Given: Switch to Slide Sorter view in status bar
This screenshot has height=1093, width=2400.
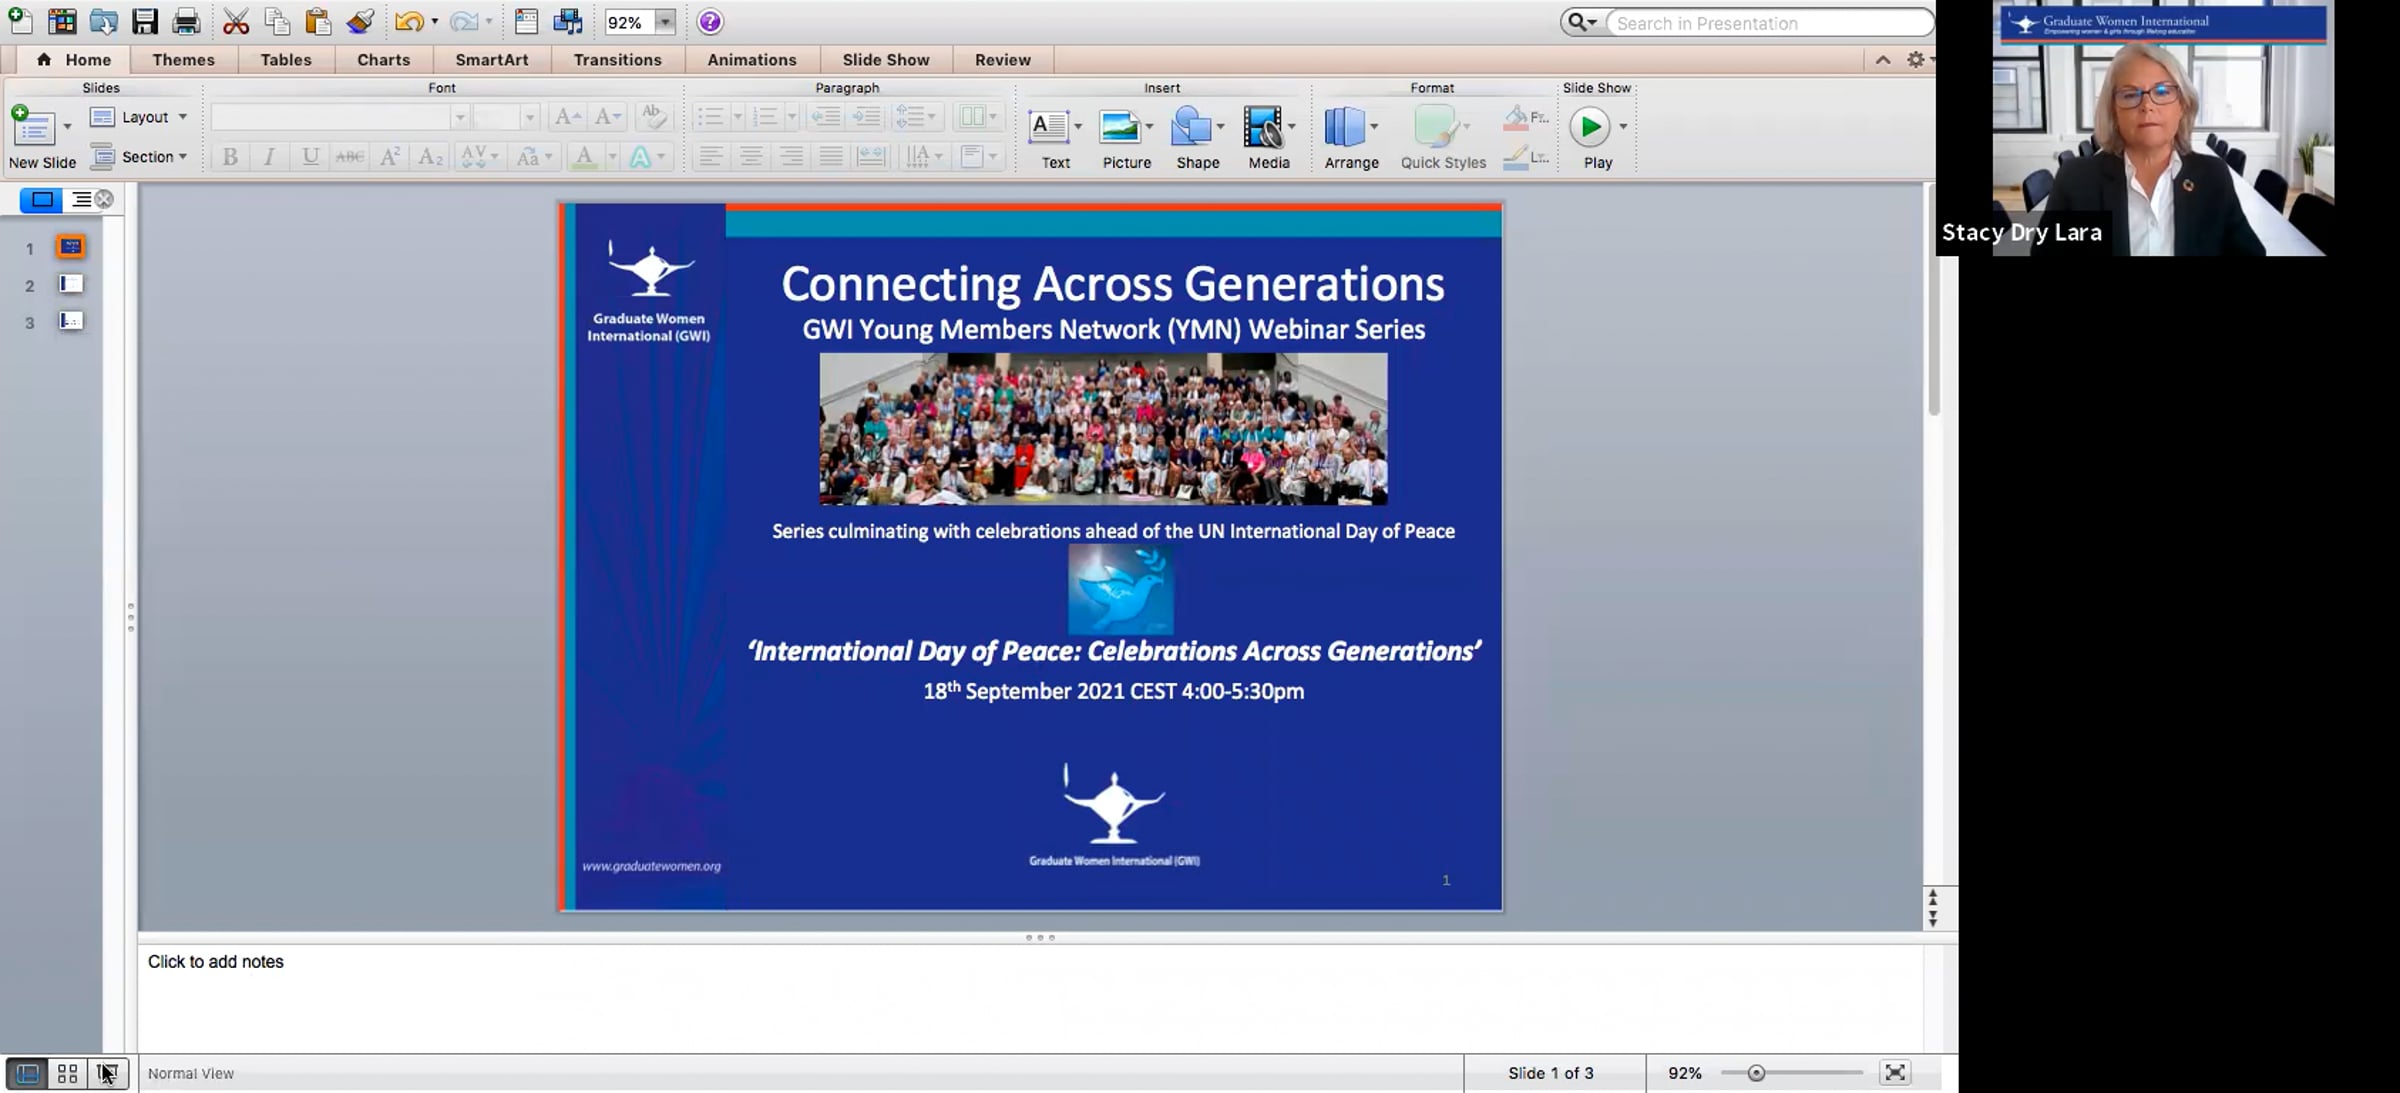Looking at the screenshot, I should click(x=67, y=1074).
